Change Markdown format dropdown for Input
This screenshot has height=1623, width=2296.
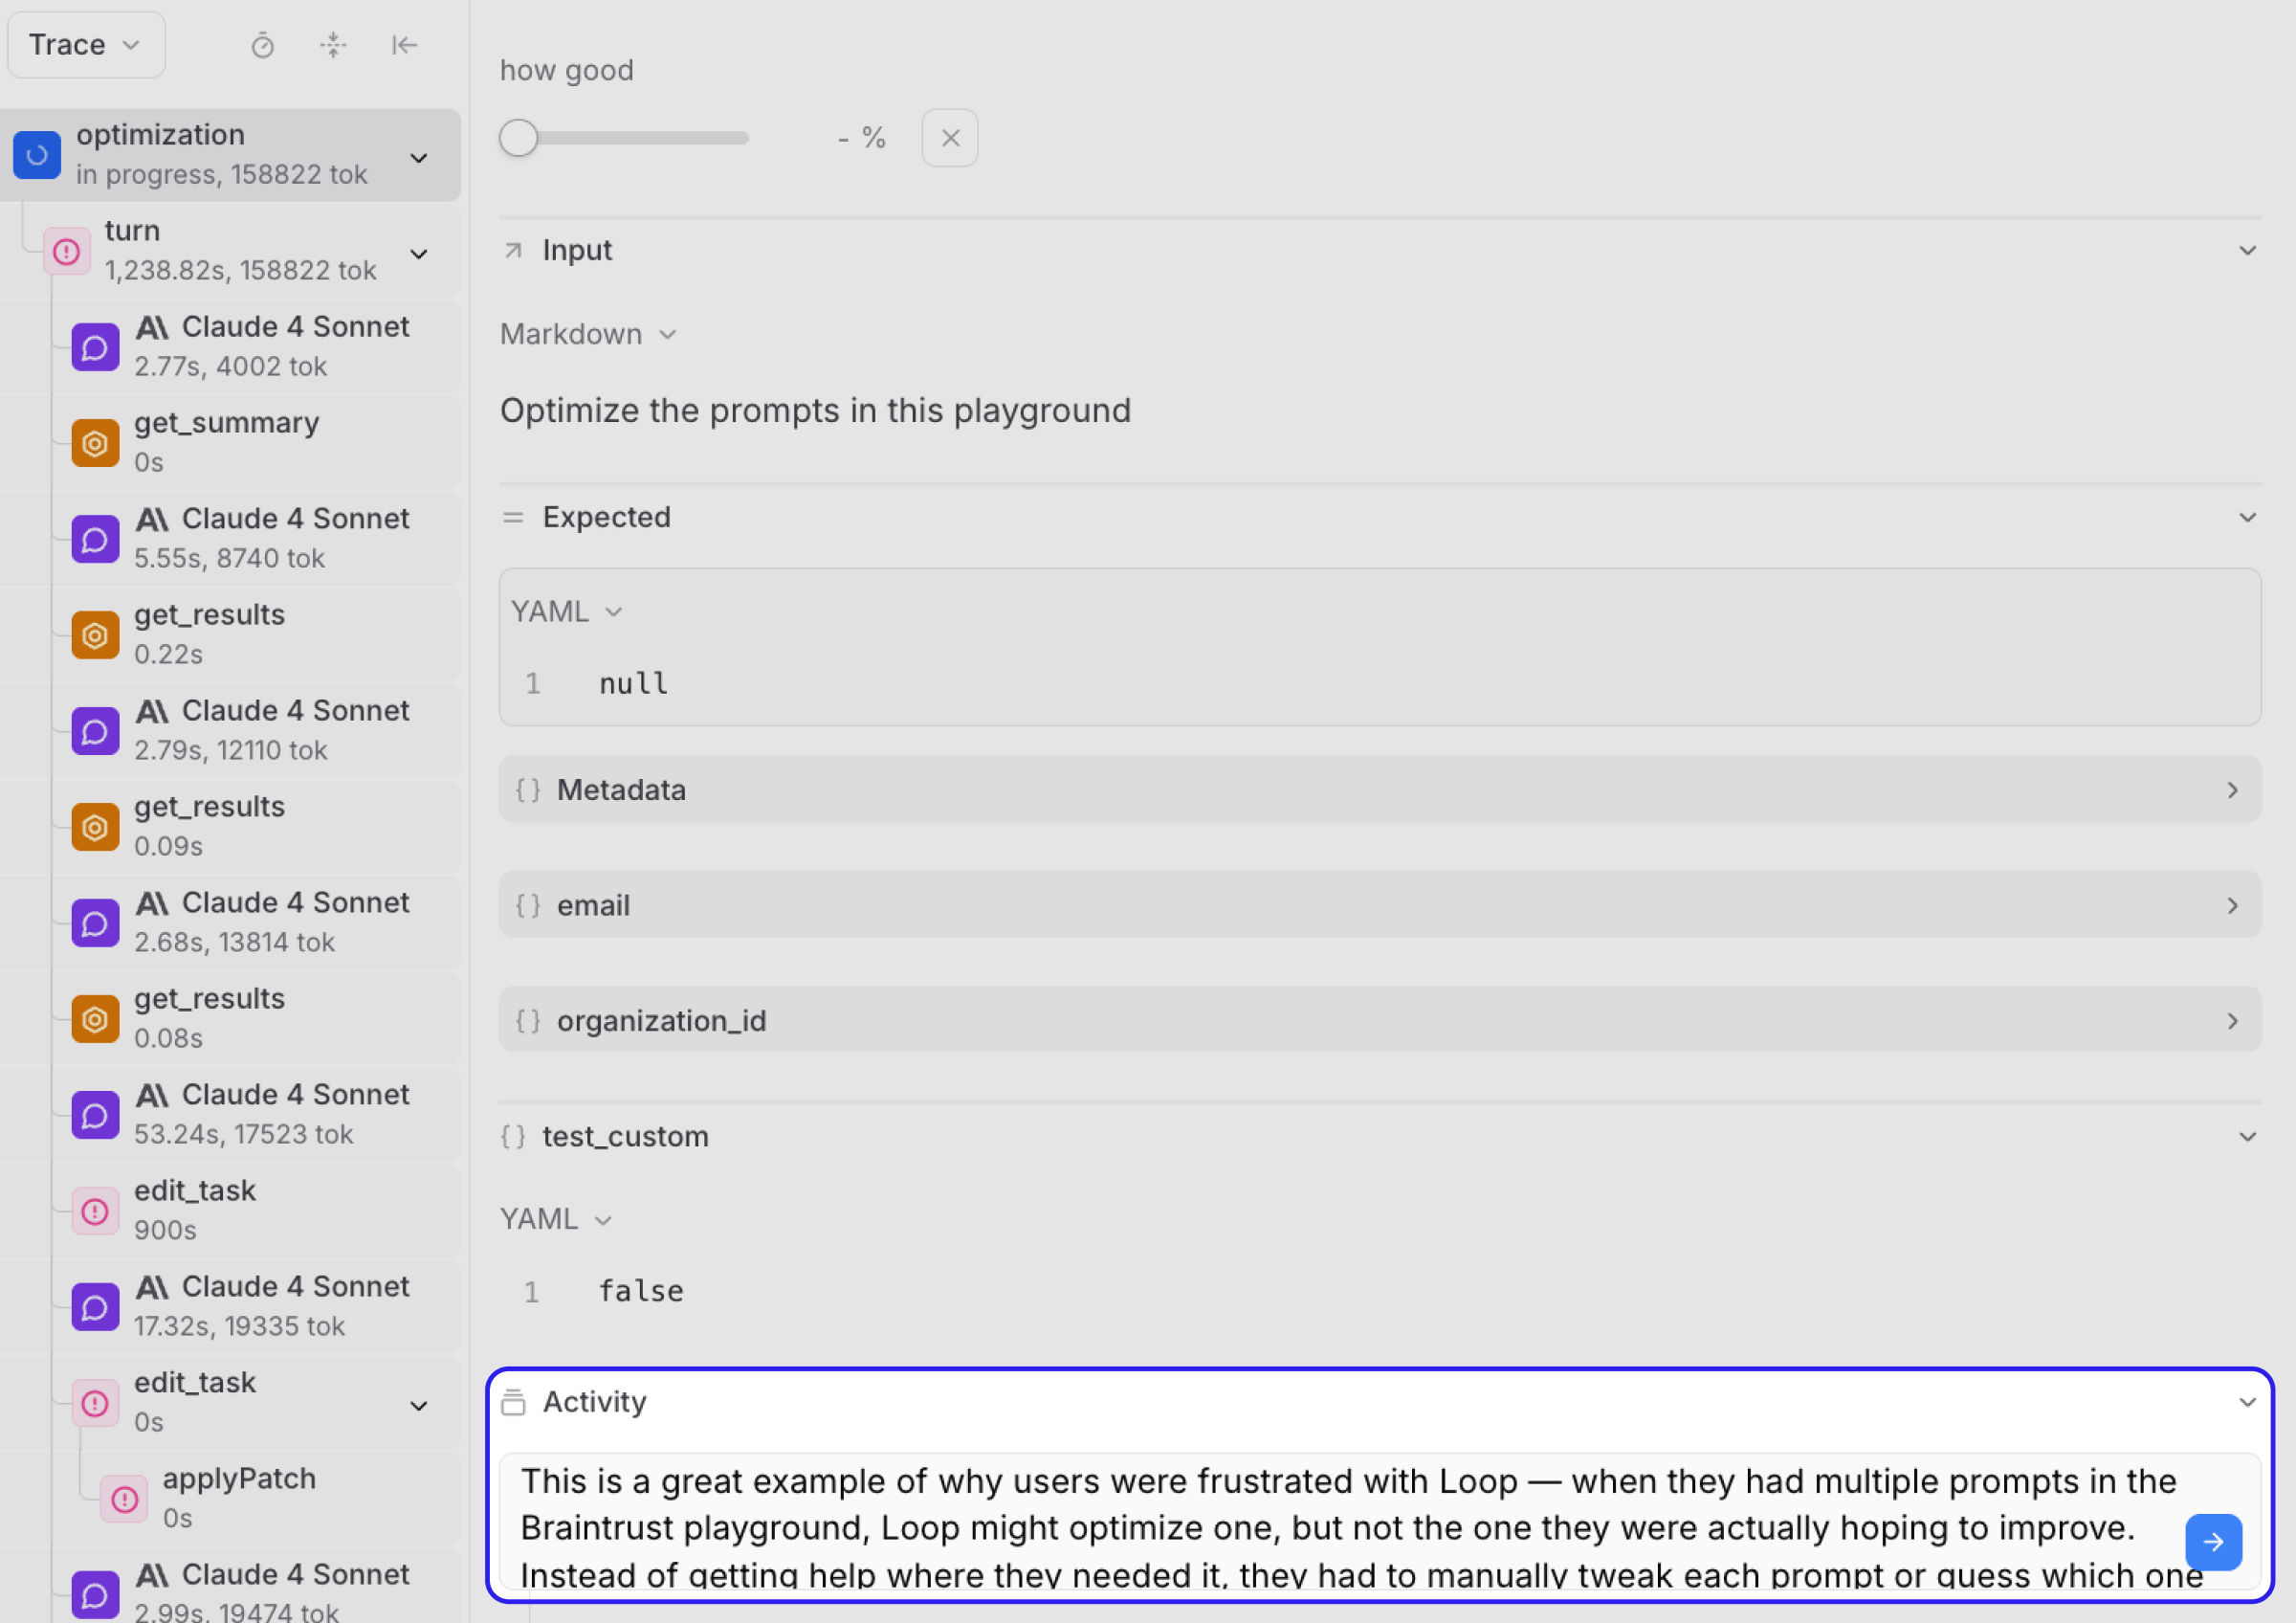pos(588,334)
